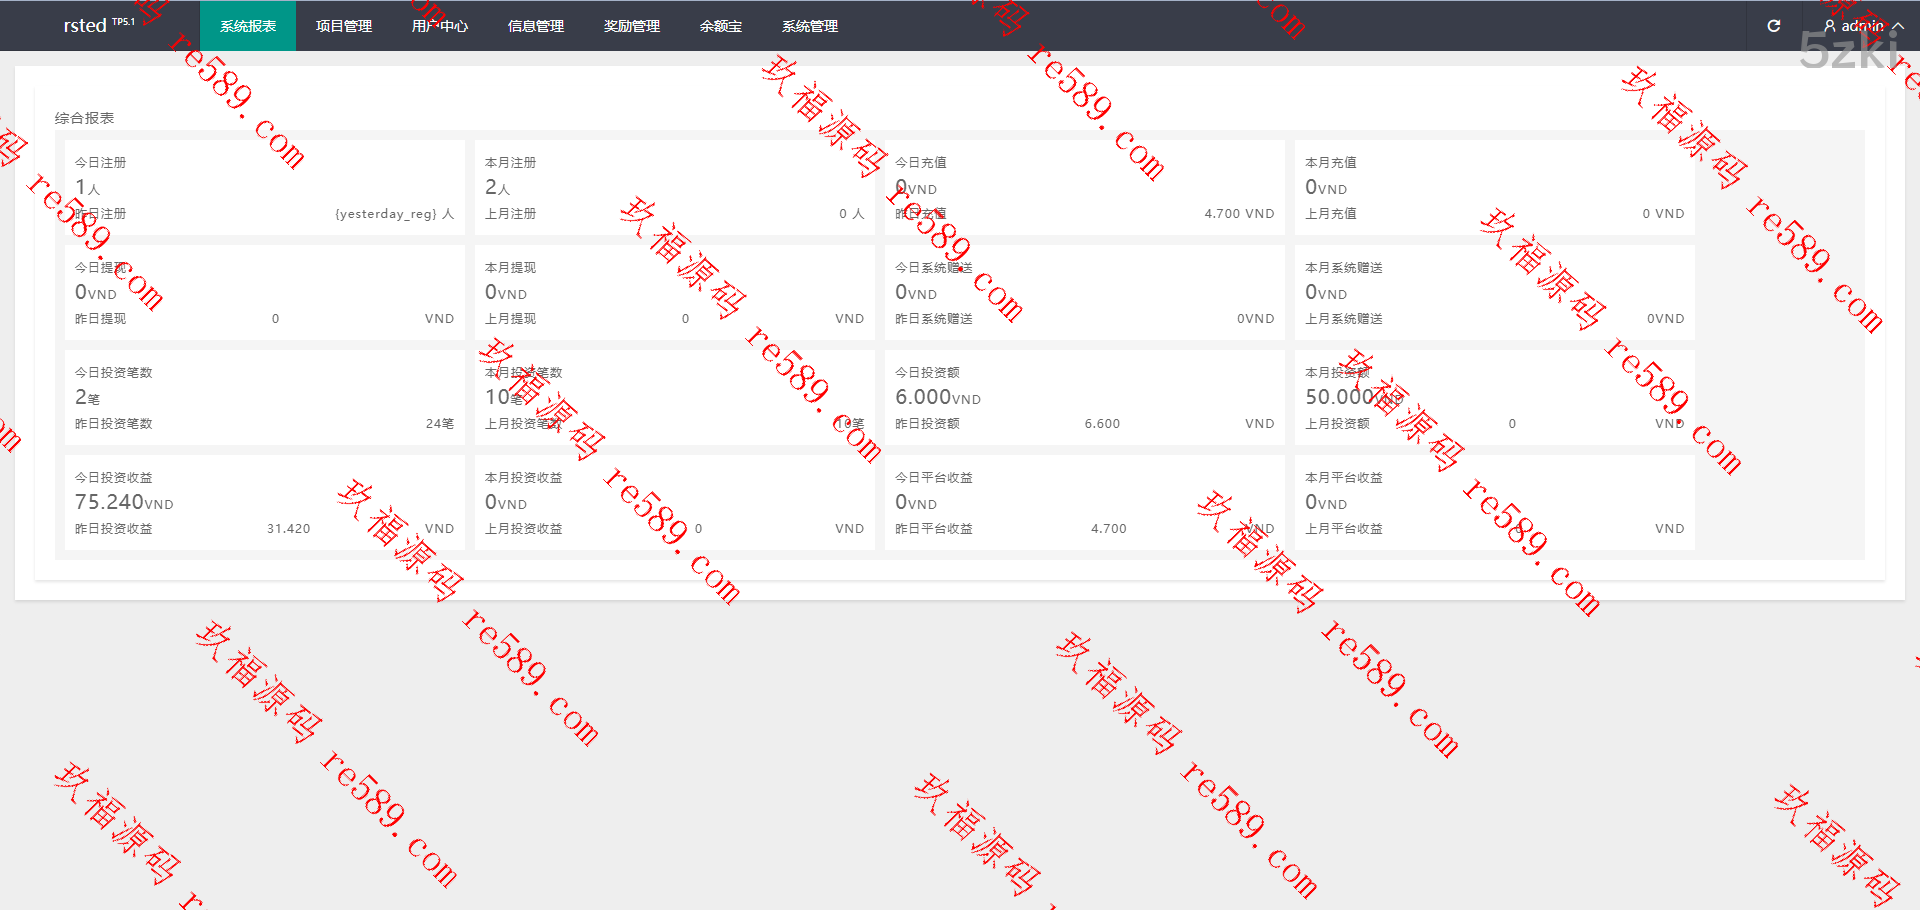Select the 信息管理 menu item
1920x910 pixels.
point(536,26)
